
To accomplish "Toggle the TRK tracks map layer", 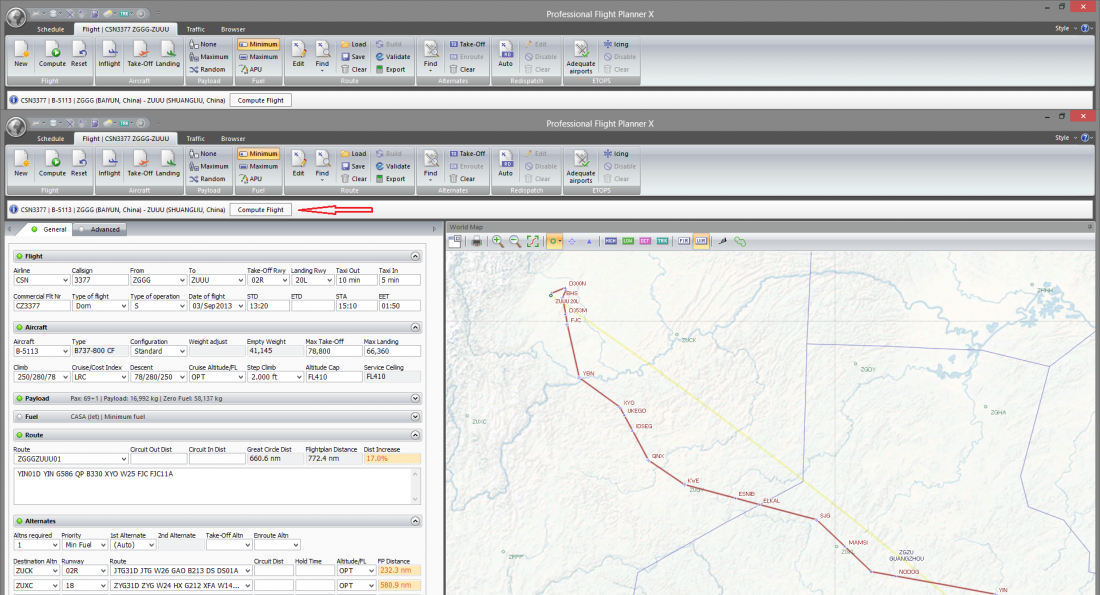I will pos(662,241).
